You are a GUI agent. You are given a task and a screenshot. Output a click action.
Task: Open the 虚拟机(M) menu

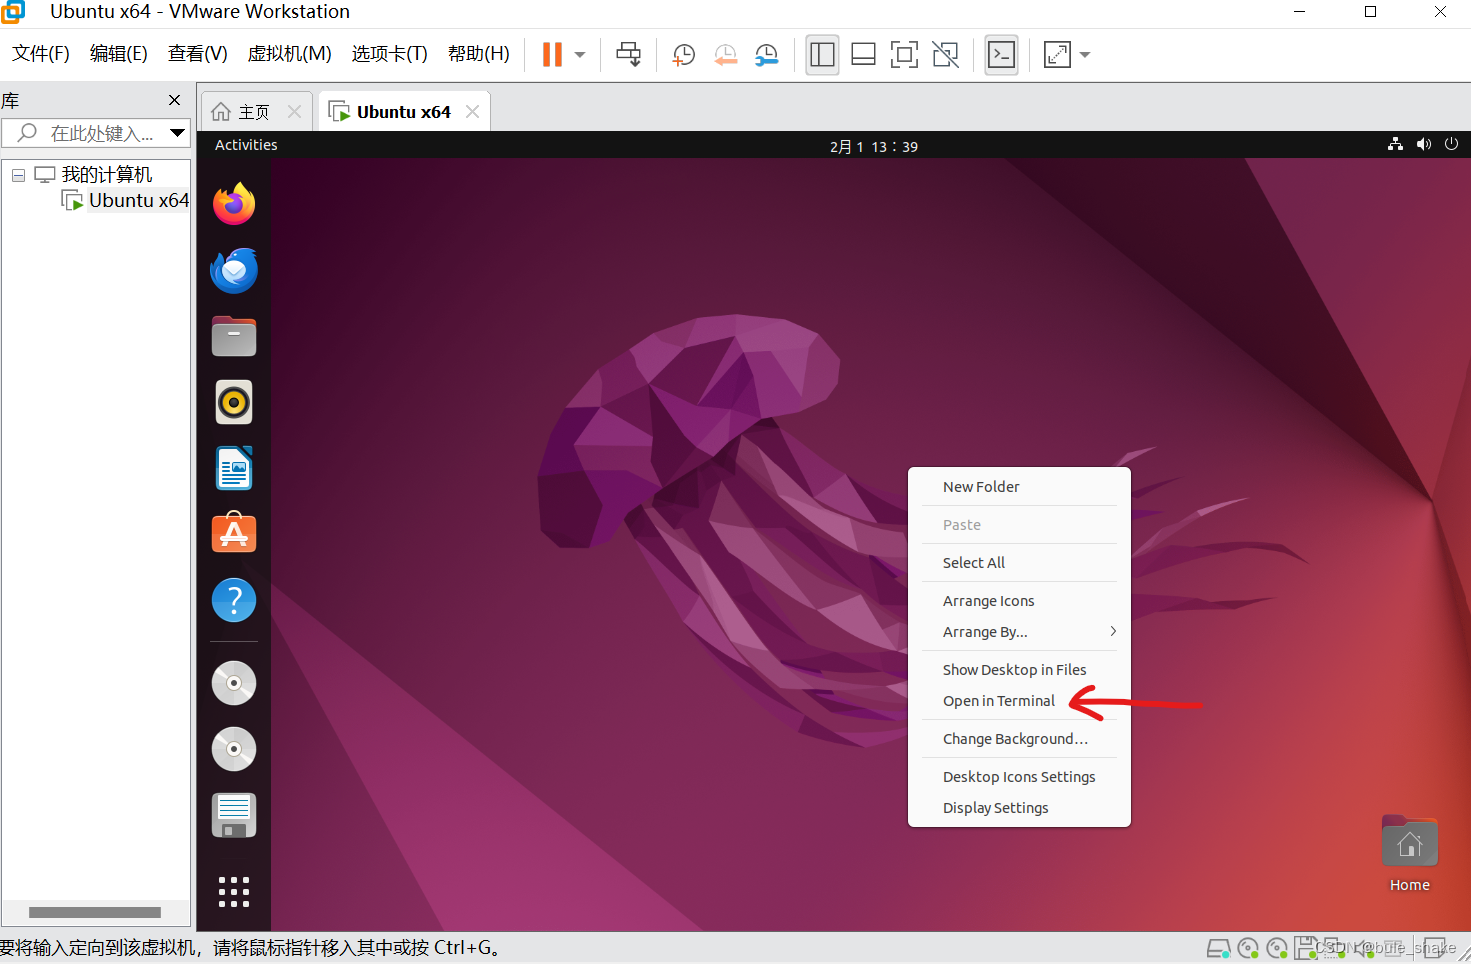click(288, 54)
